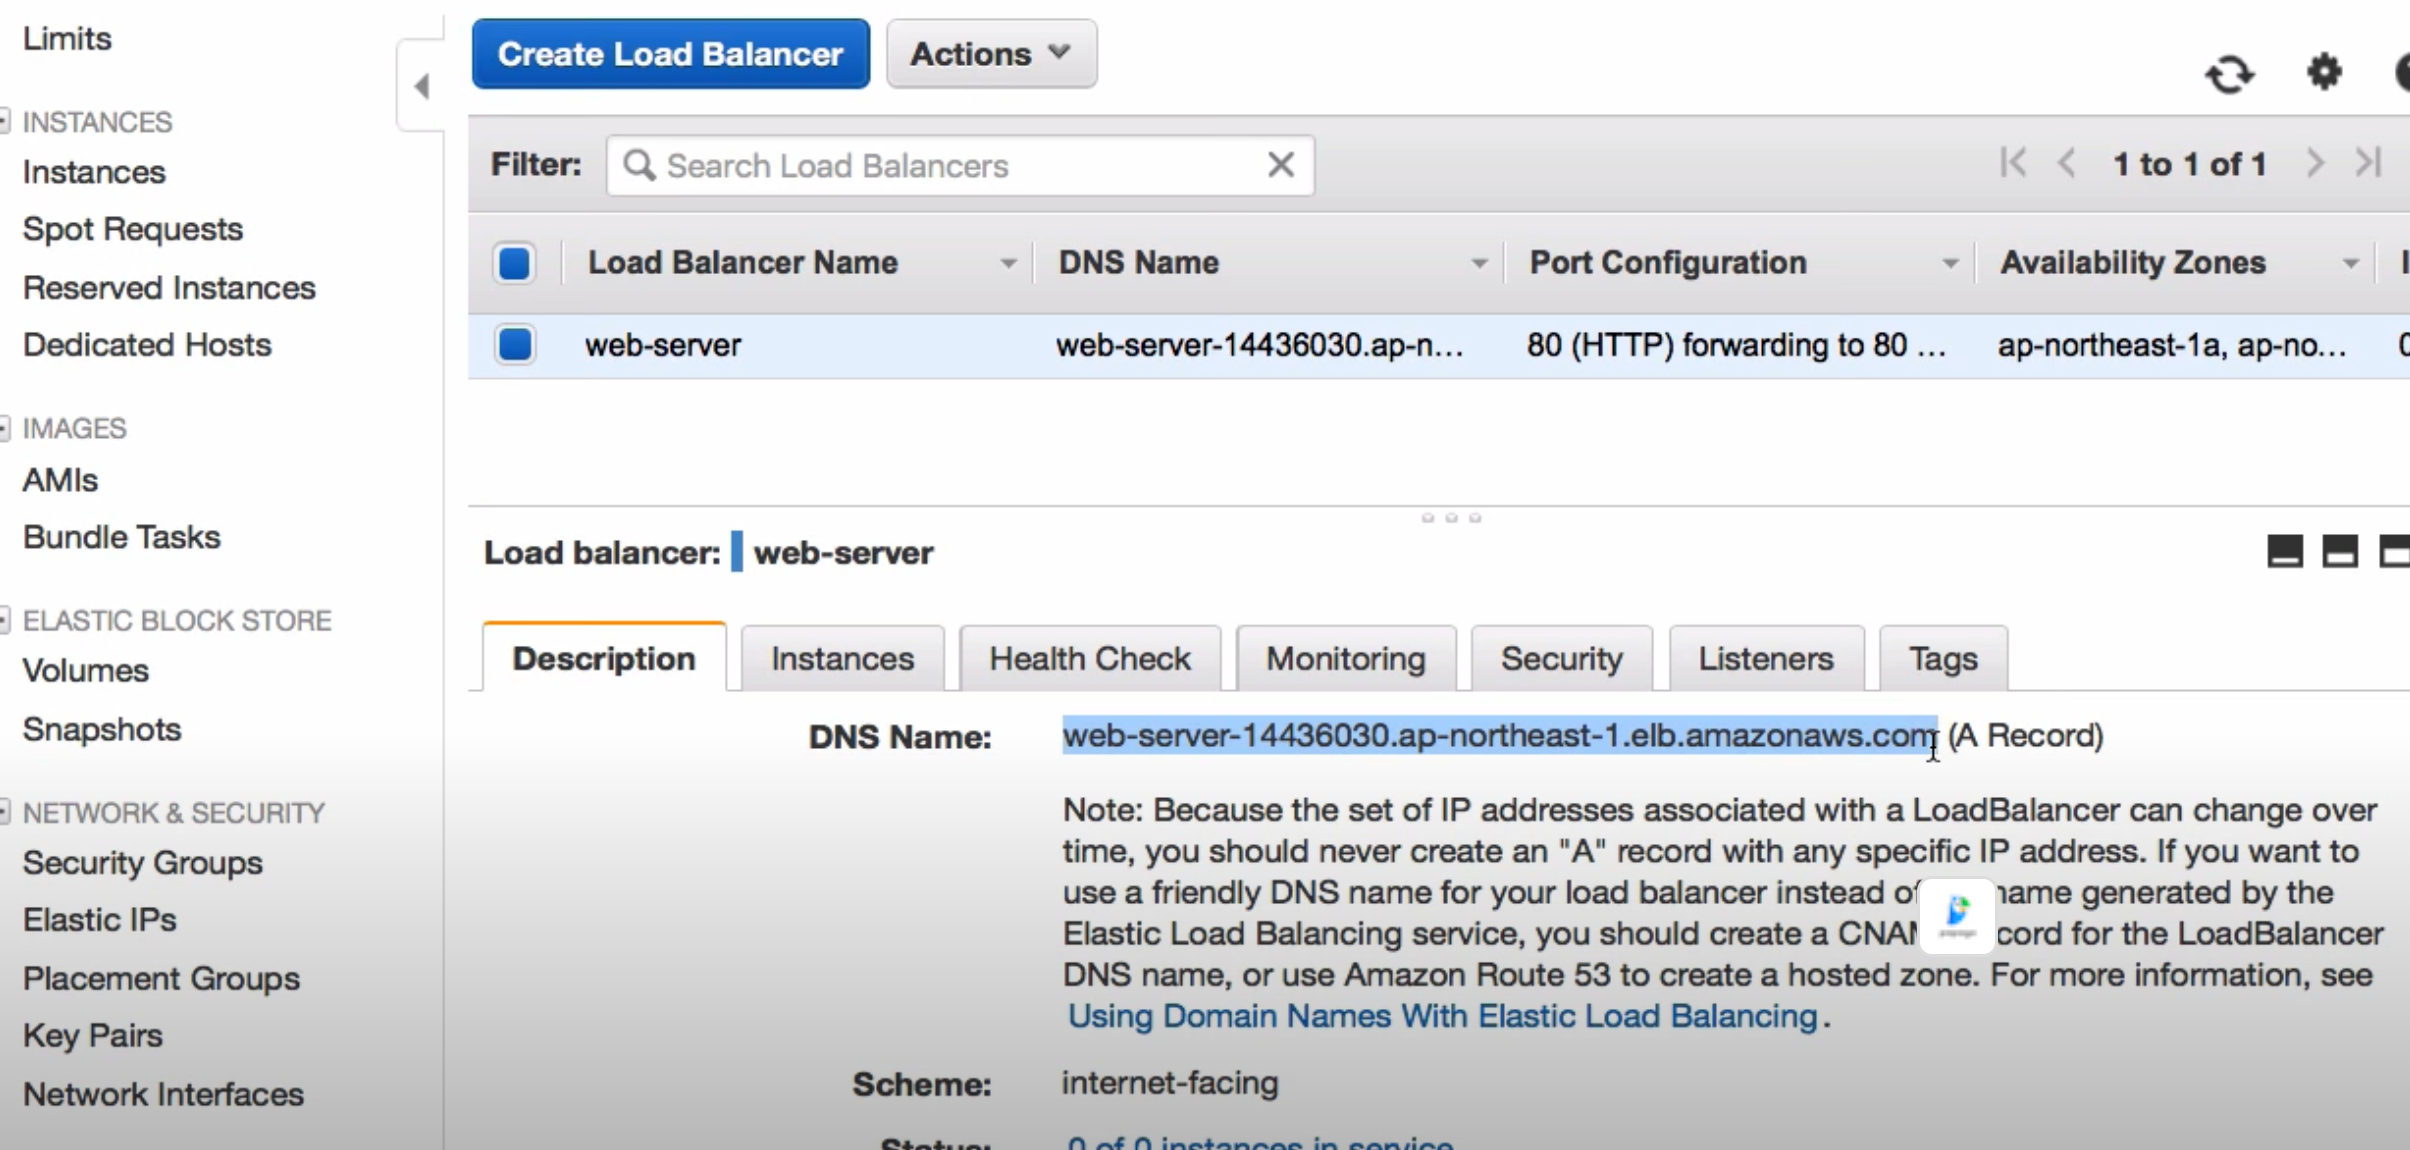Toggle the select-all header checkbox

(514, 263)
